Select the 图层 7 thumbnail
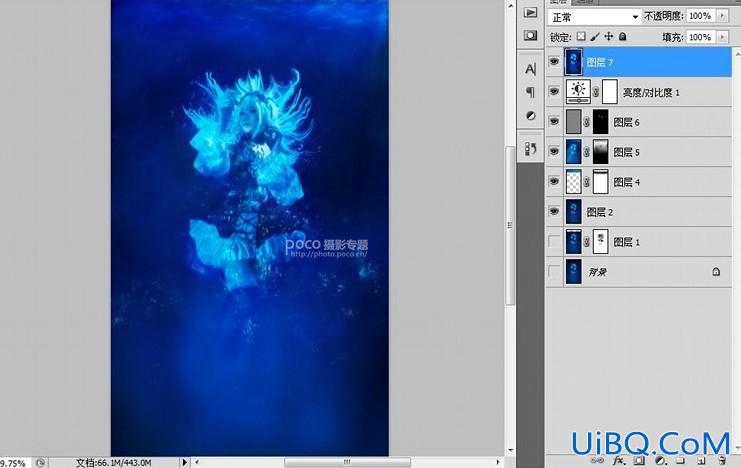This screenshot has height=468, width=741. (573, 62)
